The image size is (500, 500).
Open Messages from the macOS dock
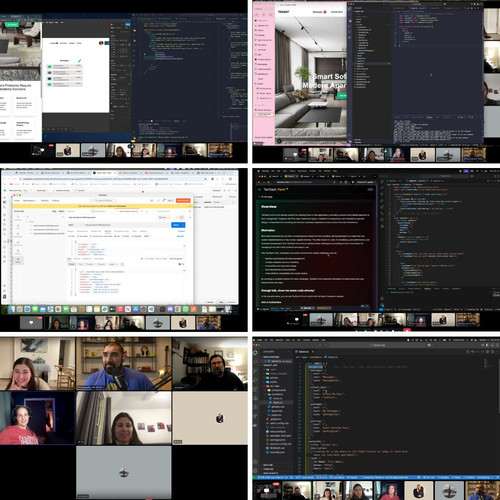(x=35, y=309)
